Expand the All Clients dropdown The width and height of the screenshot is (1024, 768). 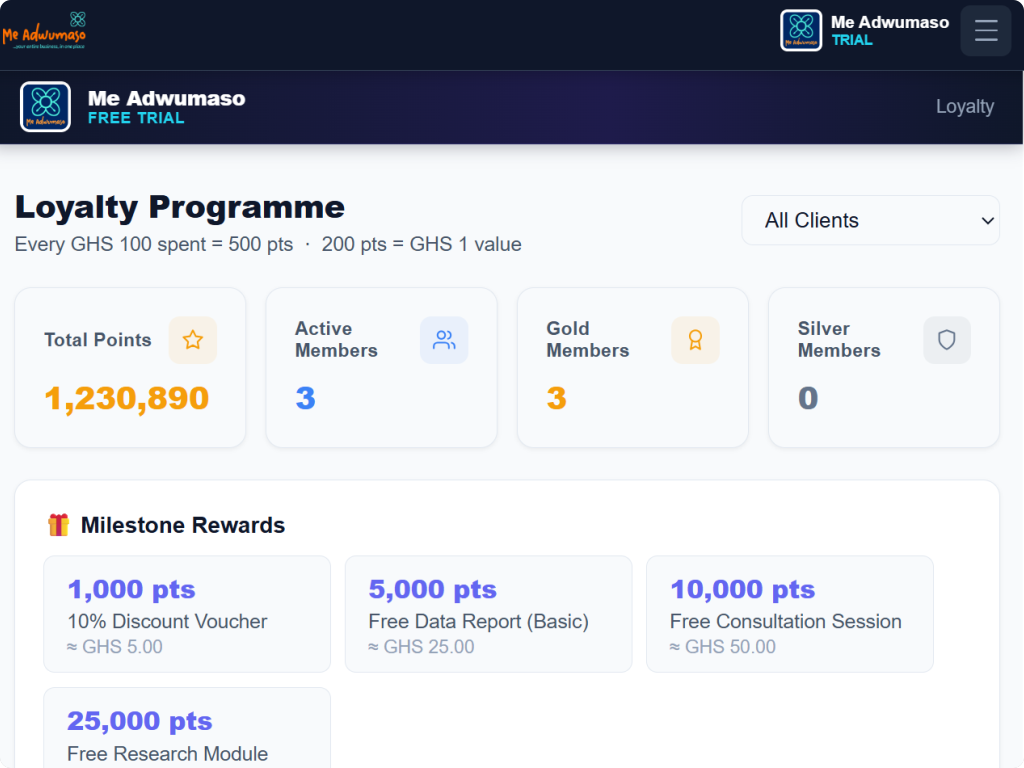tap(870, 220)
